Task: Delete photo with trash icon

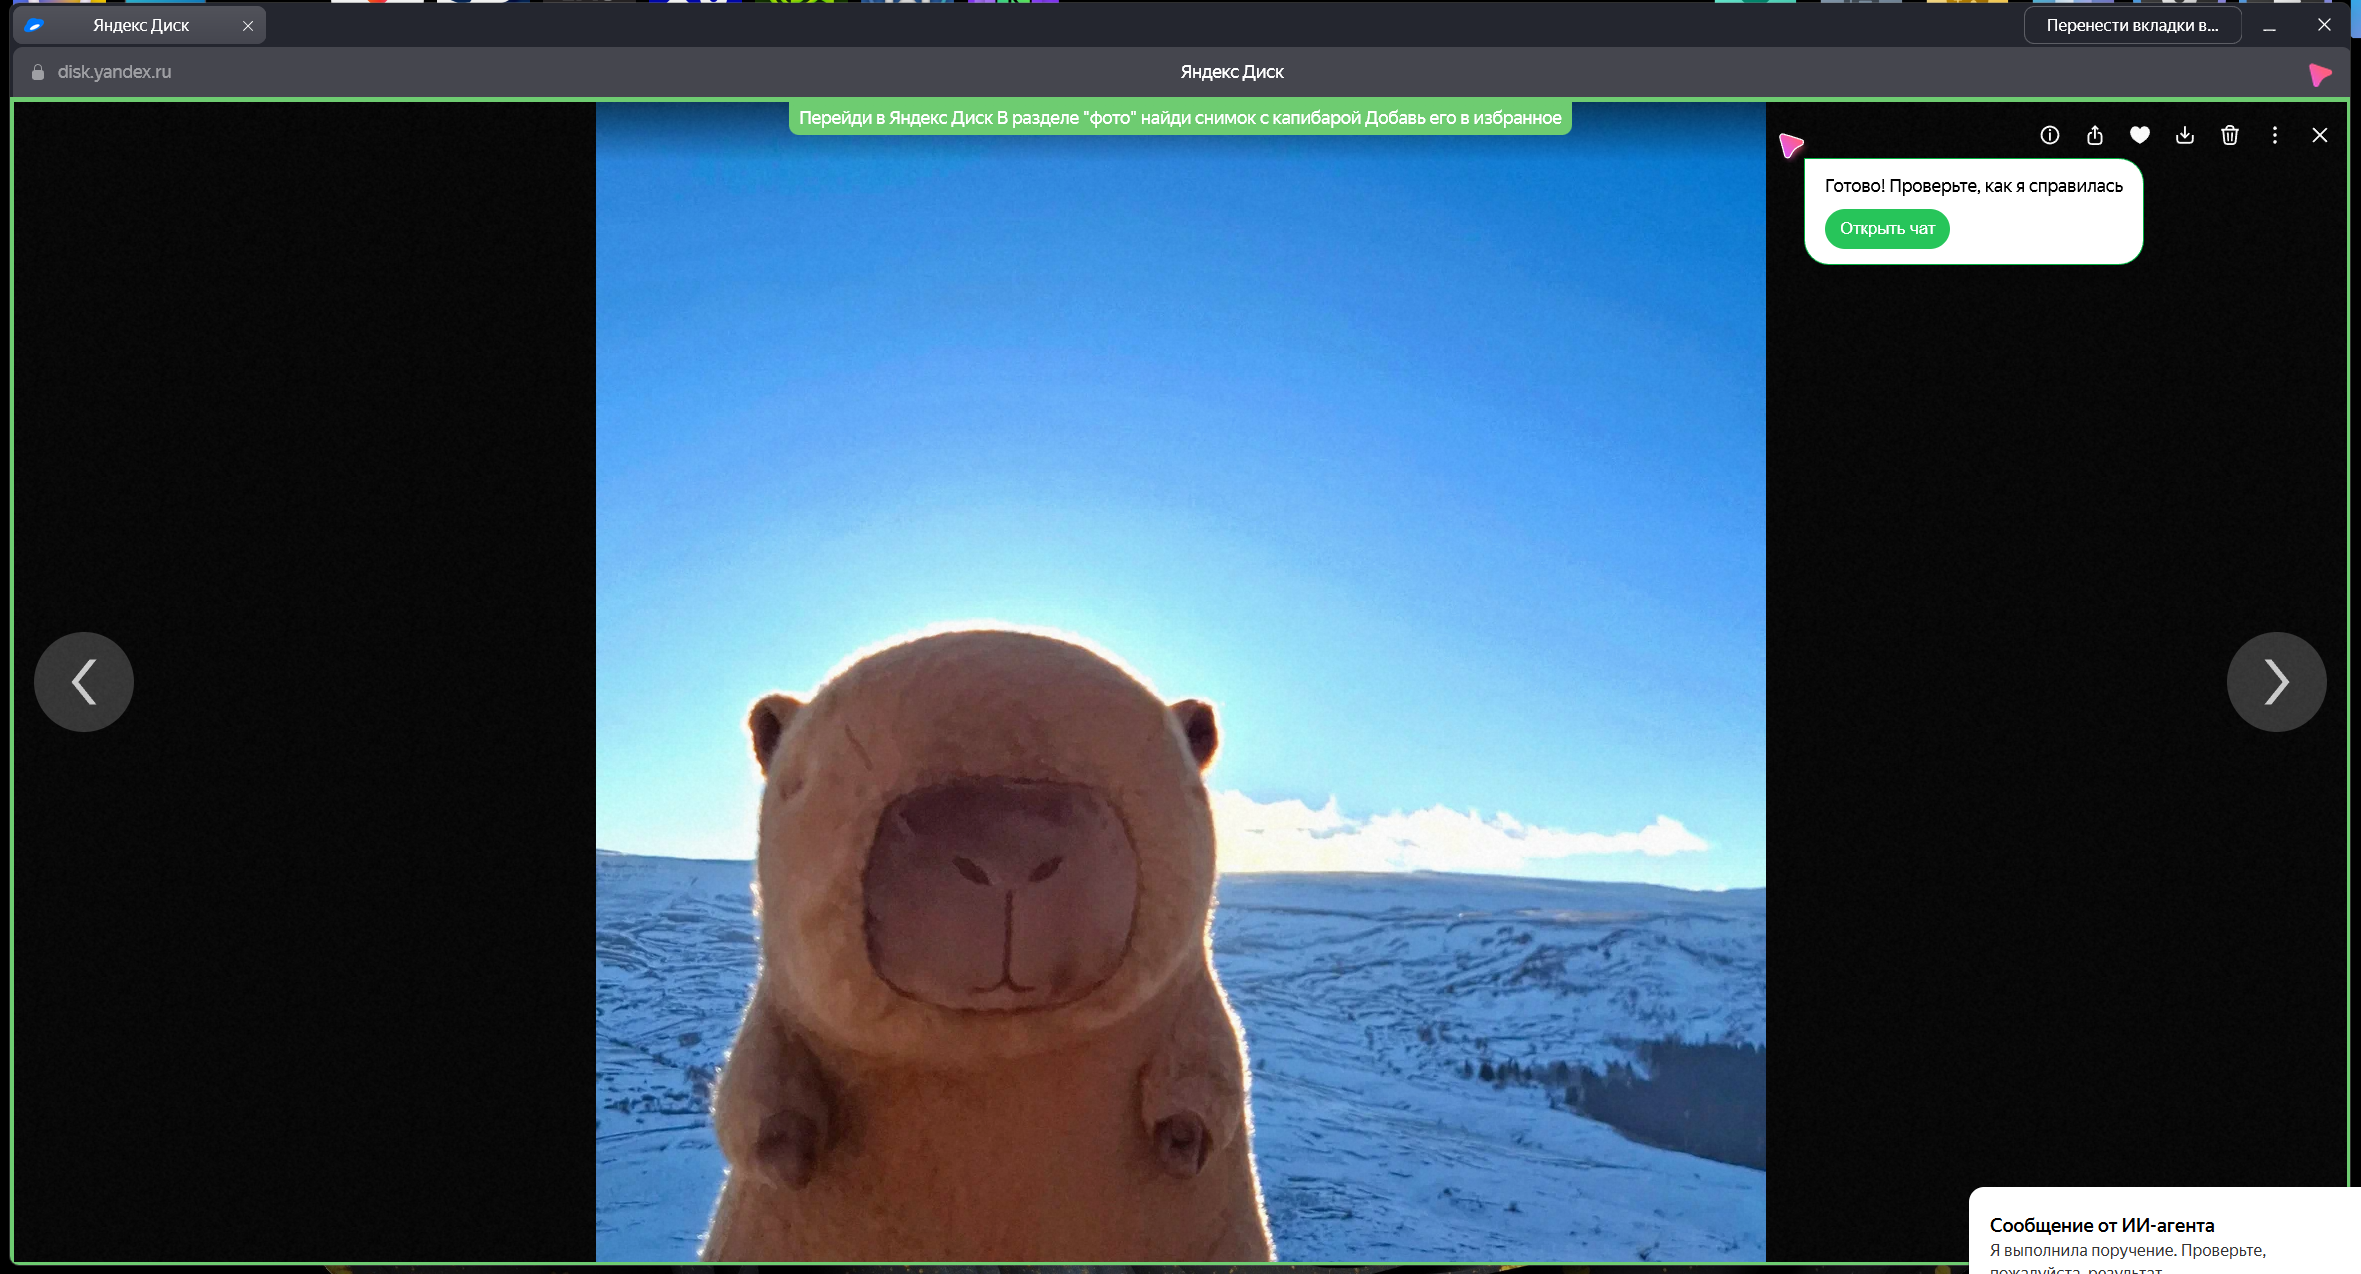Action: pyautogui.click(x=2229, y=135)
